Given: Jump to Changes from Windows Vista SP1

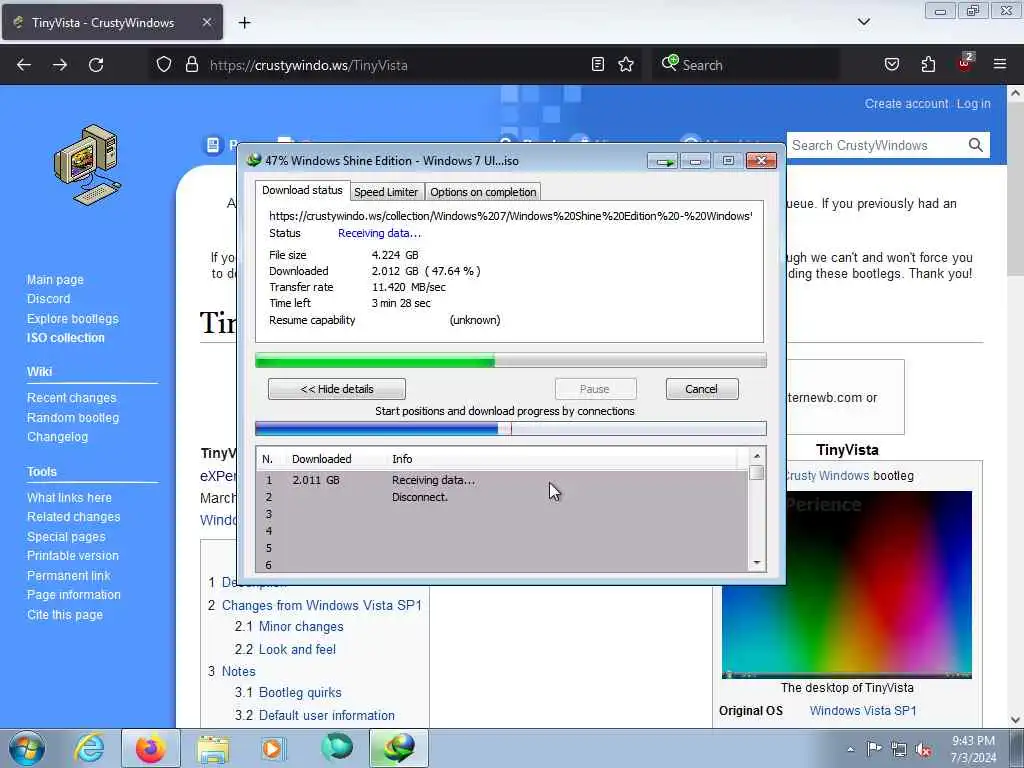Looking at the screenshot, I should 321,605.
